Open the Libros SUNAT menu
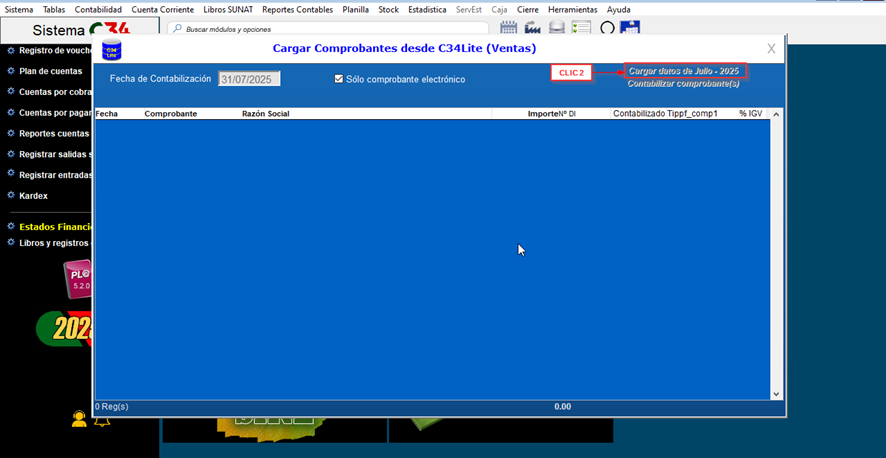 pos(229,9)
